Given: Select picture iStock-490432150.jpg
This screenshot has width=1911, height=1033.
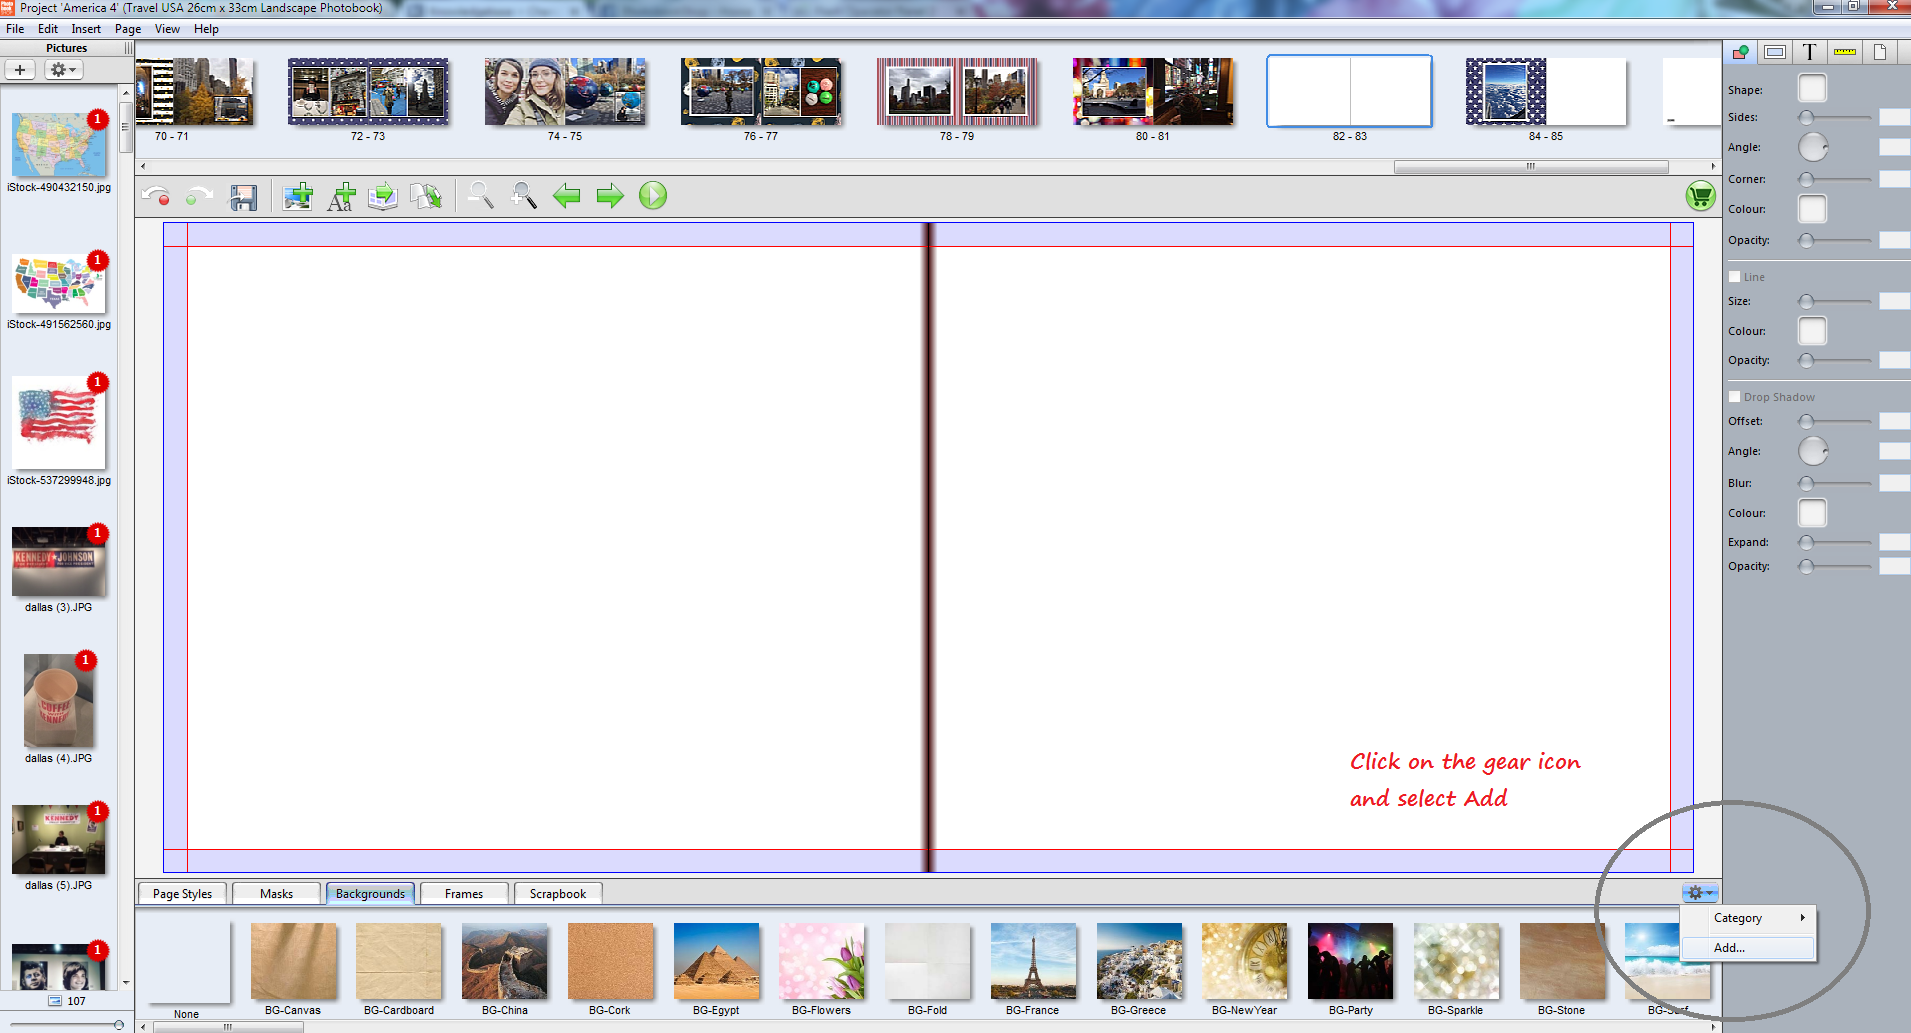Looking at the screenshot, I should 59,145.
